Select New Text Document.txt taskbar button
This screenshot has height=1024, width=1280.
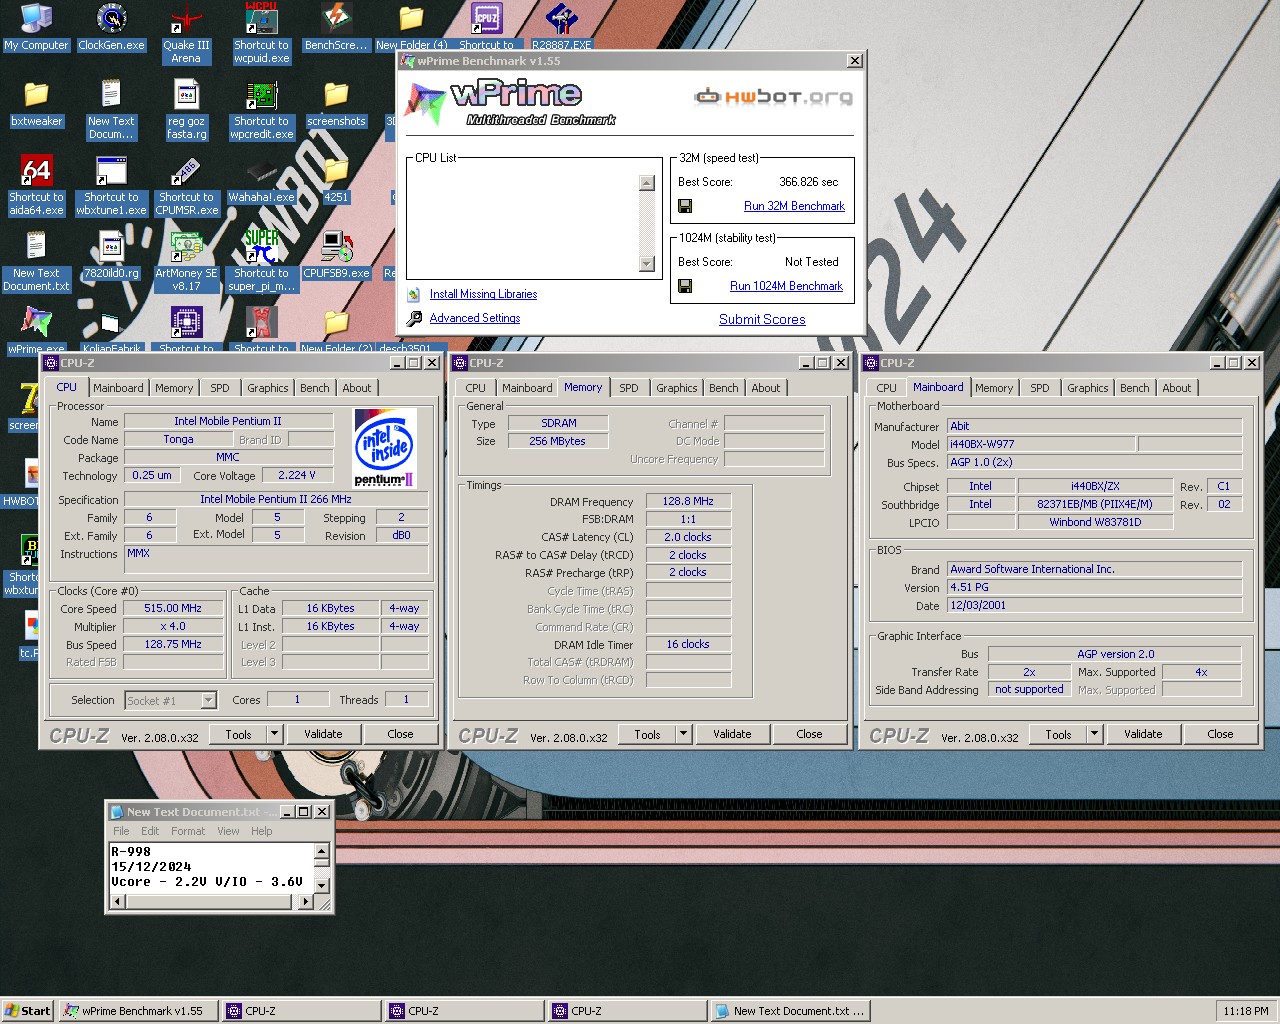pos(790,1011)
